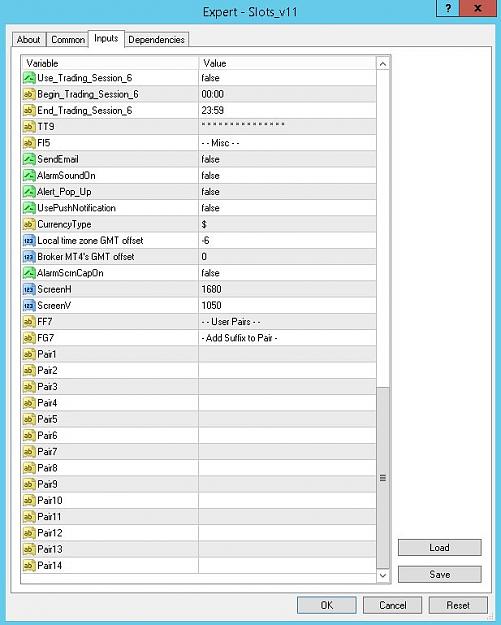
Task: Click the string icon beside Pair5
Action: (x=29, y=419)
